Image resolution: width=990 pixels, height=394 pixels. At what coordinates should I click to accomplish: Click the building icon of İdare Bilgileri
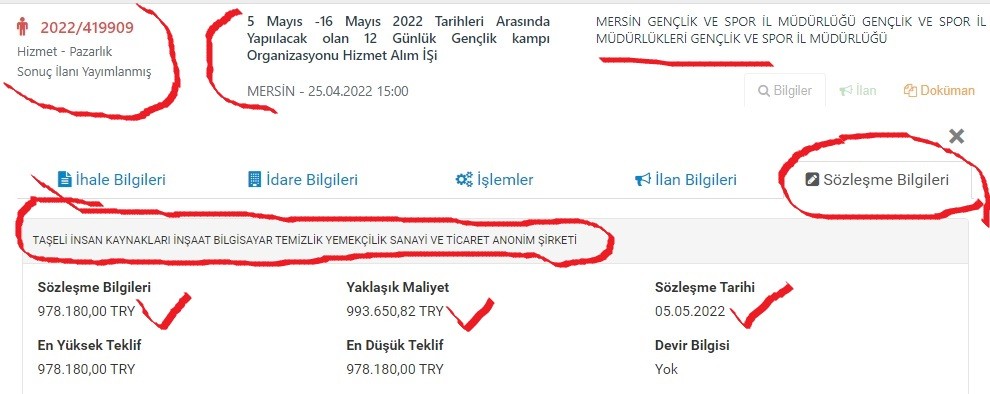click(x=254, y=179)
